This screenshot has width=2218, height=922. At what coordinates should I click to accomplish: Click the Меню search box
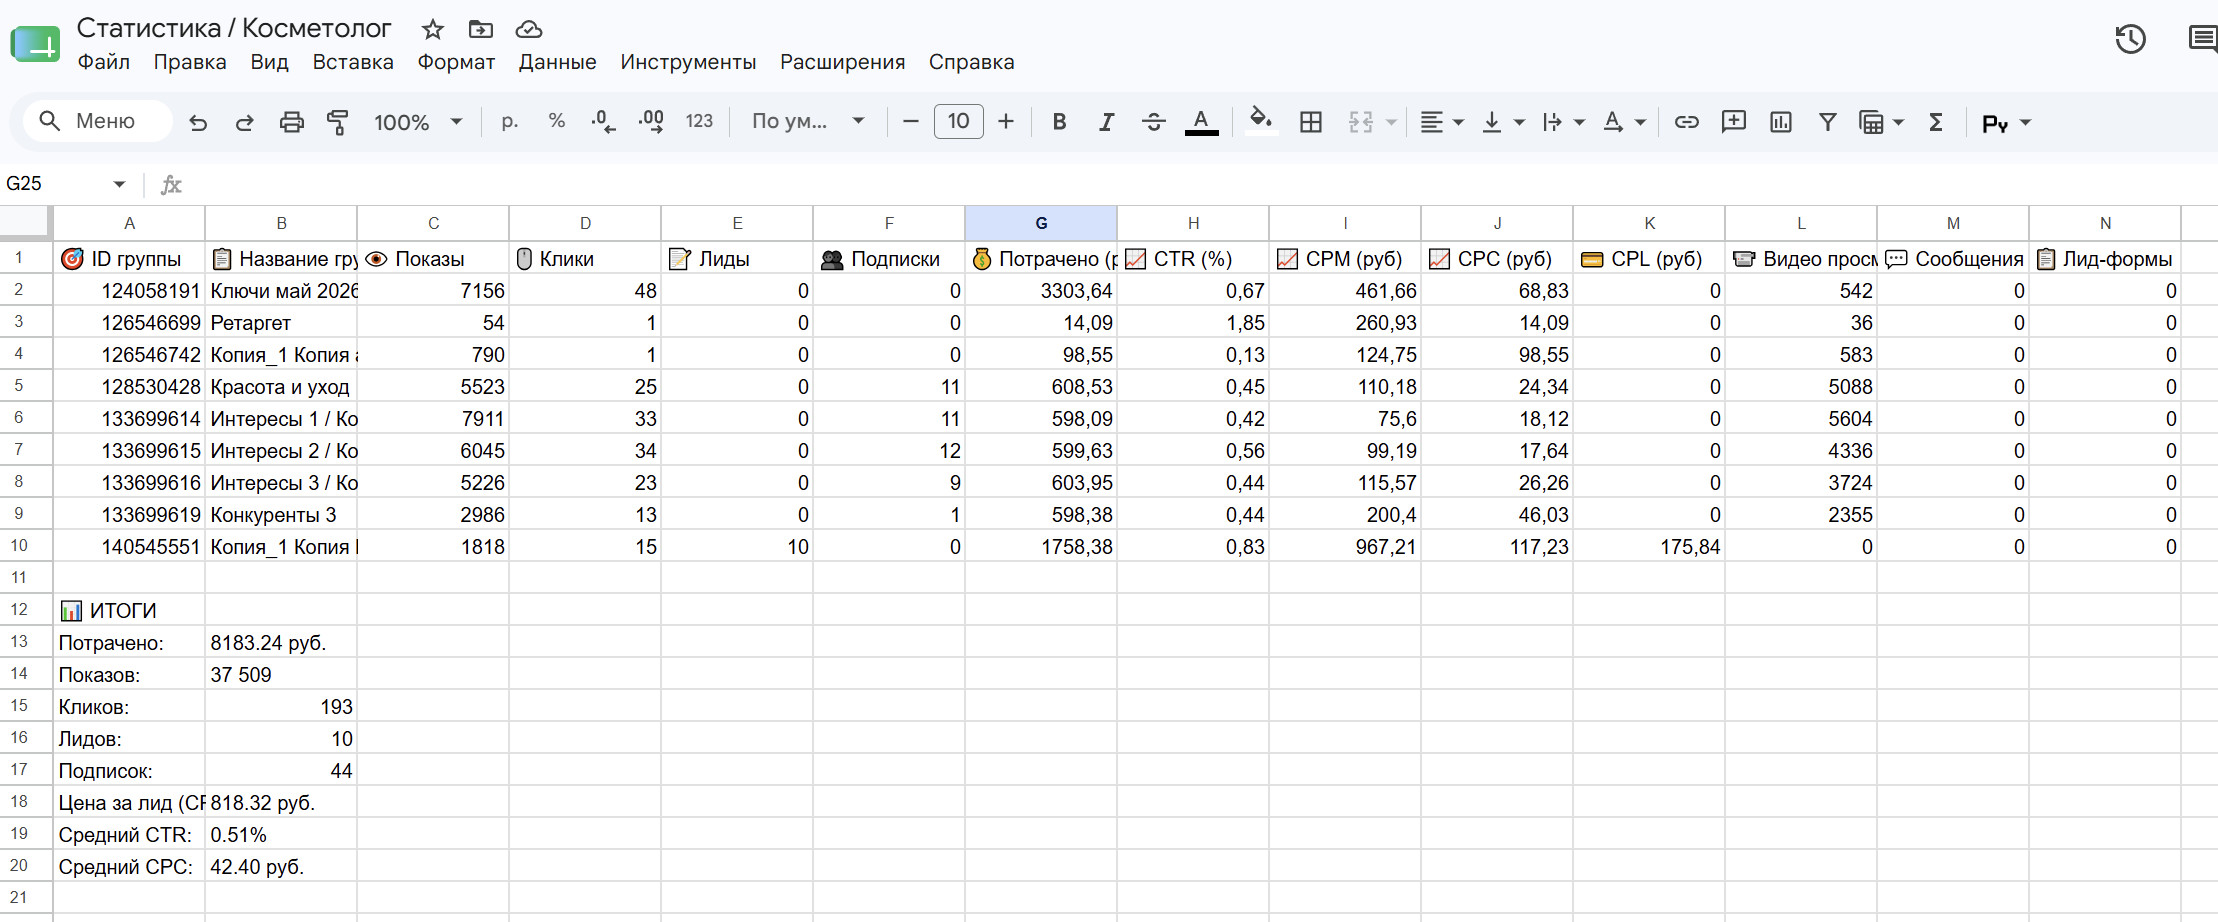[x=97, y=122]
